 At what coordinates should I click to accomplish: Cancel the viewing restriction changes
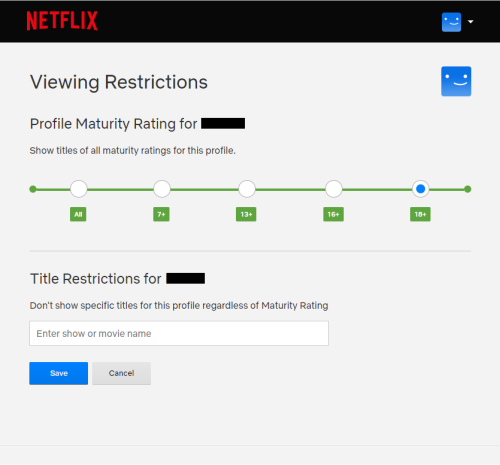[121, 373]
